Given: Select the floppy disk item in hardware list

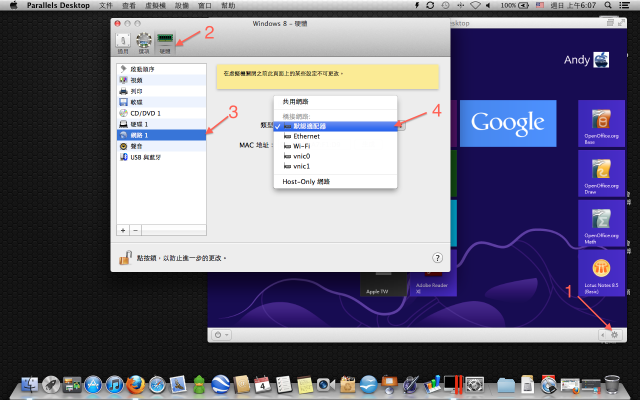Looking at the screenshot, I should (162, 102).
